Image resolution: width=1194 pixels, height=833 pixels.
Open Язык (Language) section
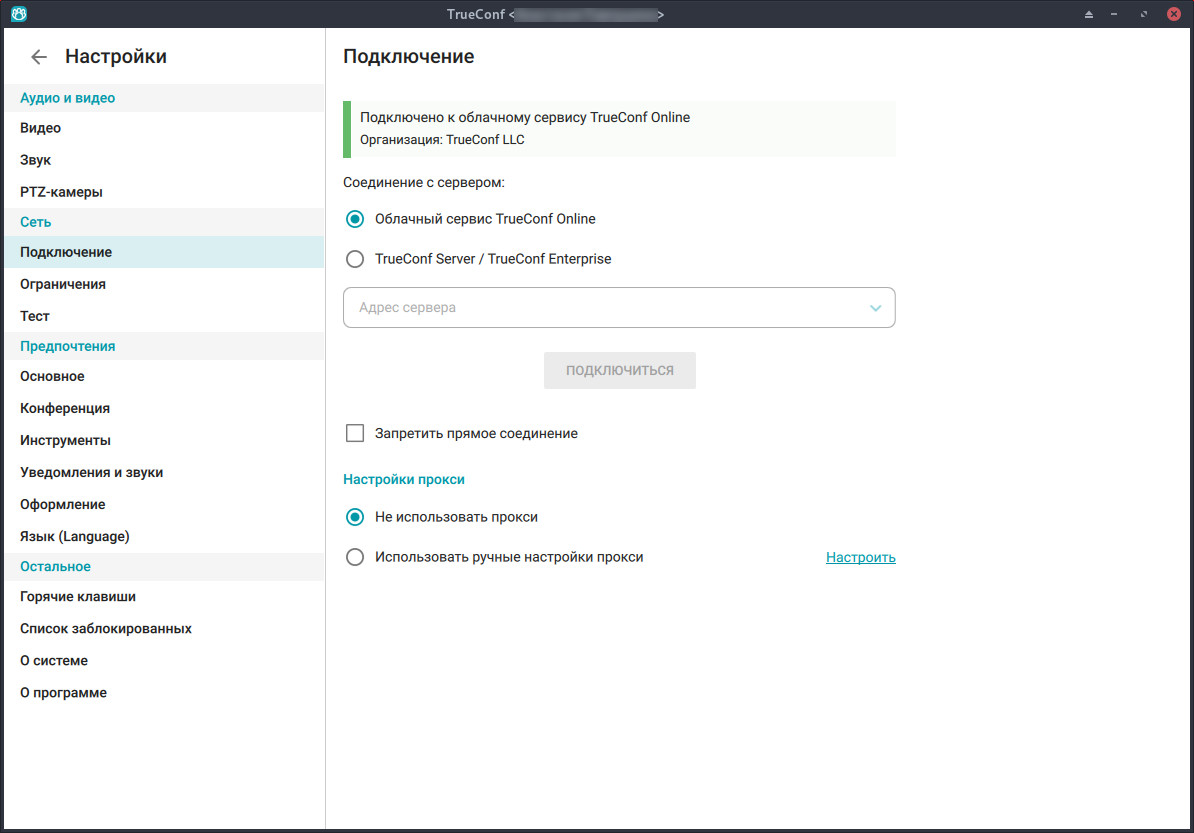coord(164,536)
